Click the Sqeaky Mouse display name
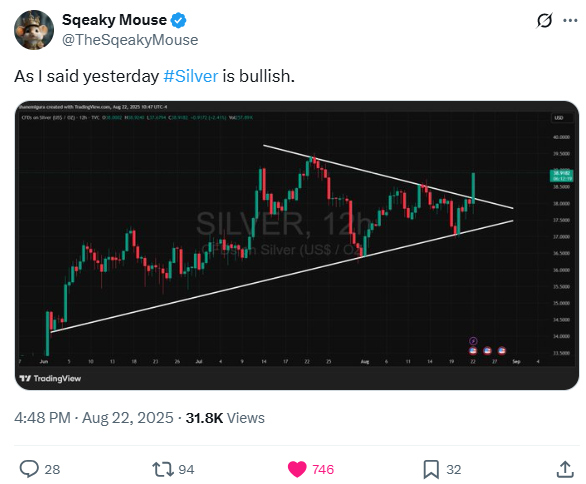586x484 pixels. [x=114, y=20]
